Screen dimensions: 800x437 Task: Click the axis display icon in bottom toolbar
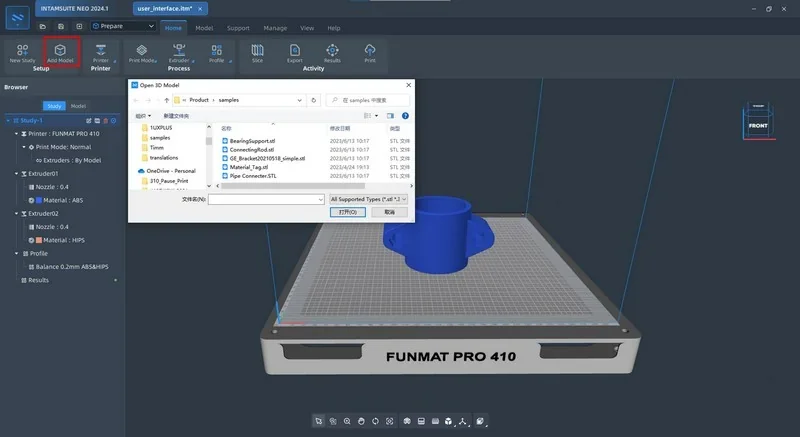coord(462,421)
